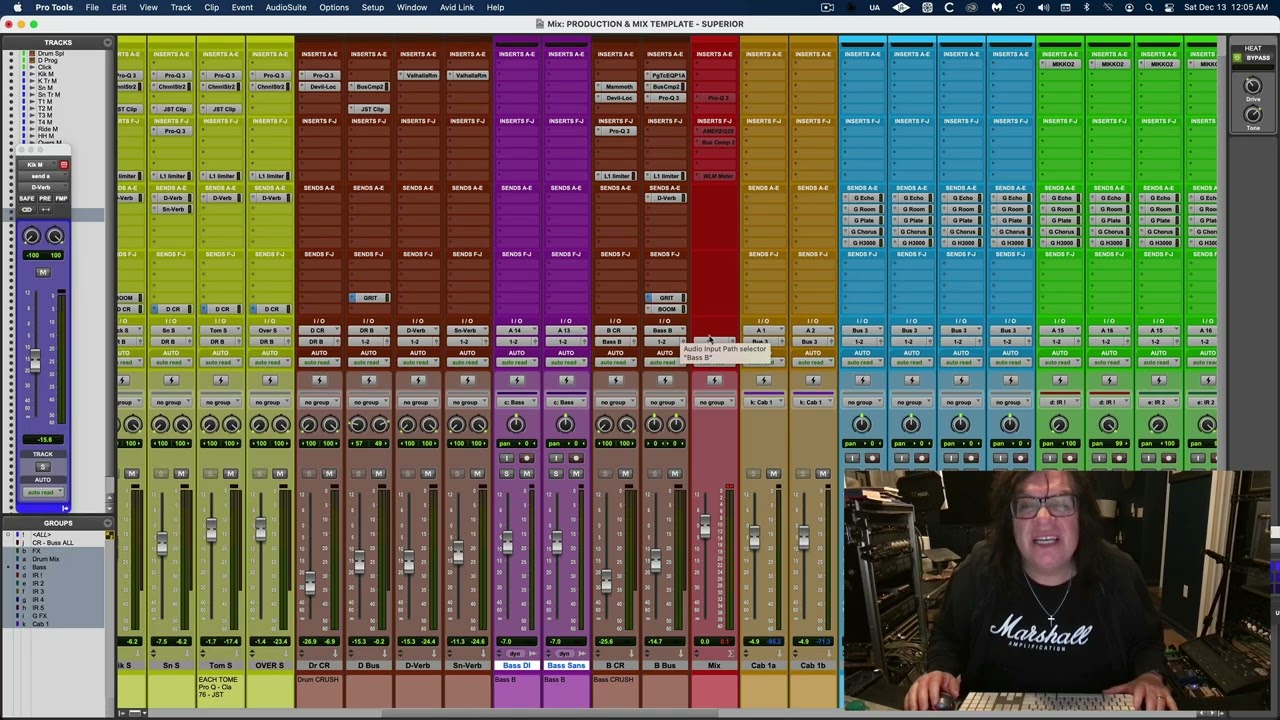This screenshot has width=1280, height=720.
Task: Click the Dr CR track volume fader
Action: pos(310,582)
